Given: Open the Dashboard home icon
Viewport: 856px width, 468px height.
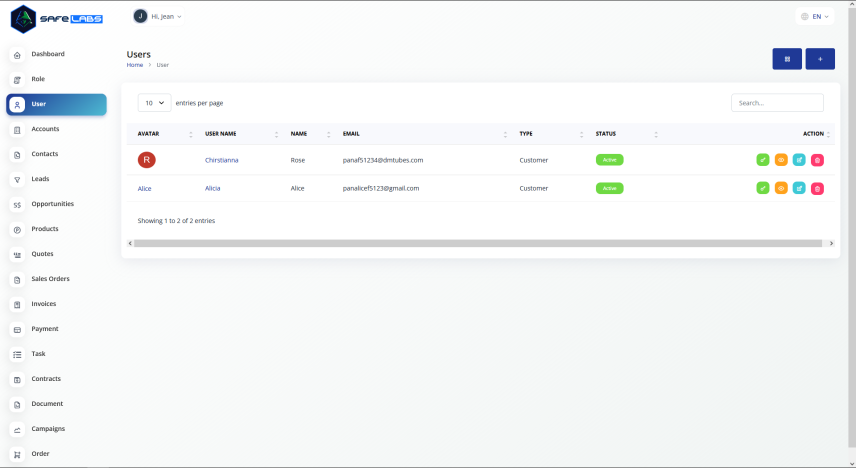Looking at the screenshot, I should pyautogui.click(x=17, y=55).
